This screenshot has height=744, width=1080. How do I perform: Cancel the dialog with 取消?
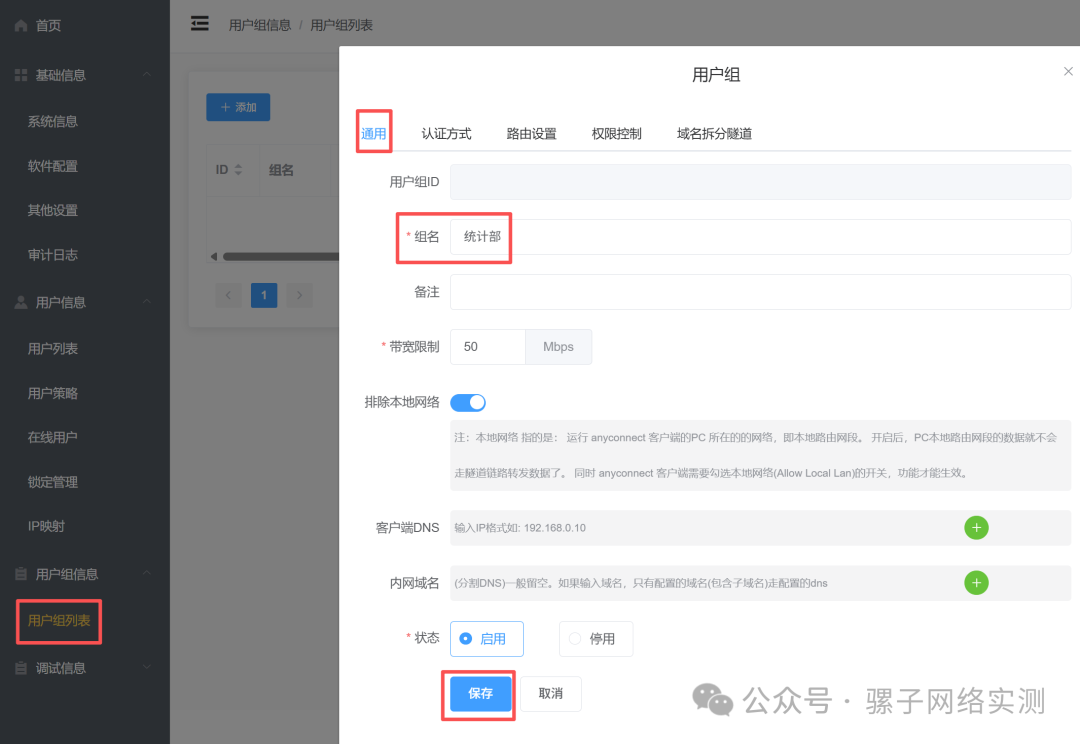pyautogui.click(x=550, y=692)
